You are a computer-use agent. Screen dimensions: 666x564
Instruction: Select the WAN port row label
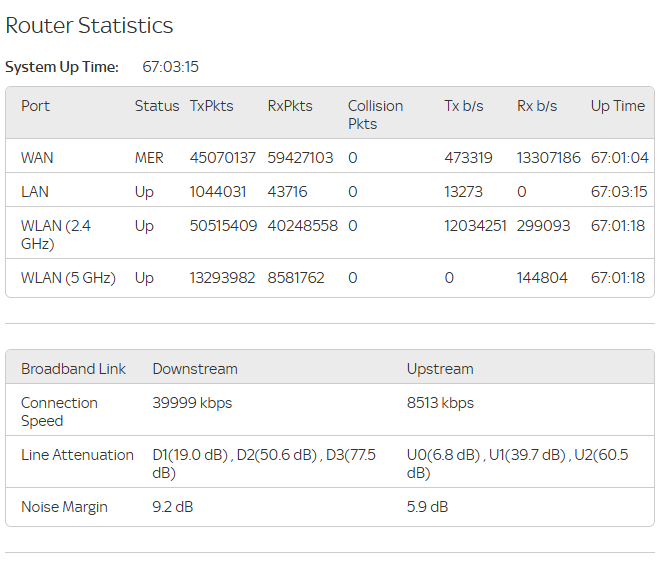pyautogui.click(x=37, y=158)
